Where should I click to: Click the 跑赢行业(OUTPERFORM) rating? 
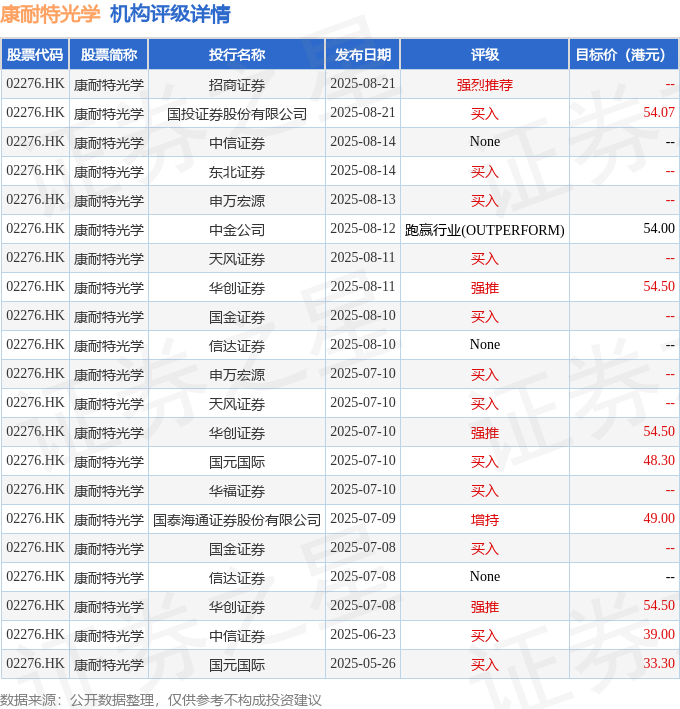pyautogui.click(x=485, y=230)
